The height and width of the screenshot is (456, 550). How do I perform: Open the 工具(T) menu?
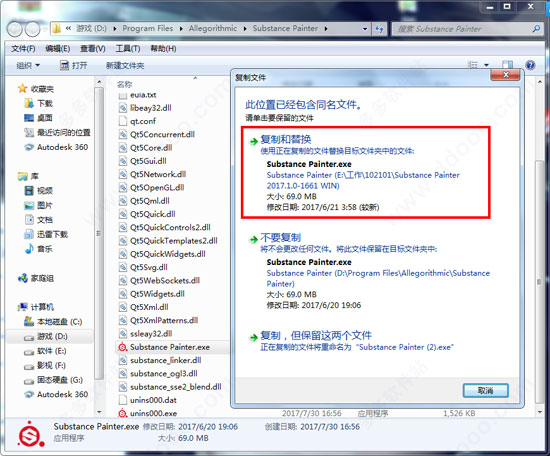128,48
